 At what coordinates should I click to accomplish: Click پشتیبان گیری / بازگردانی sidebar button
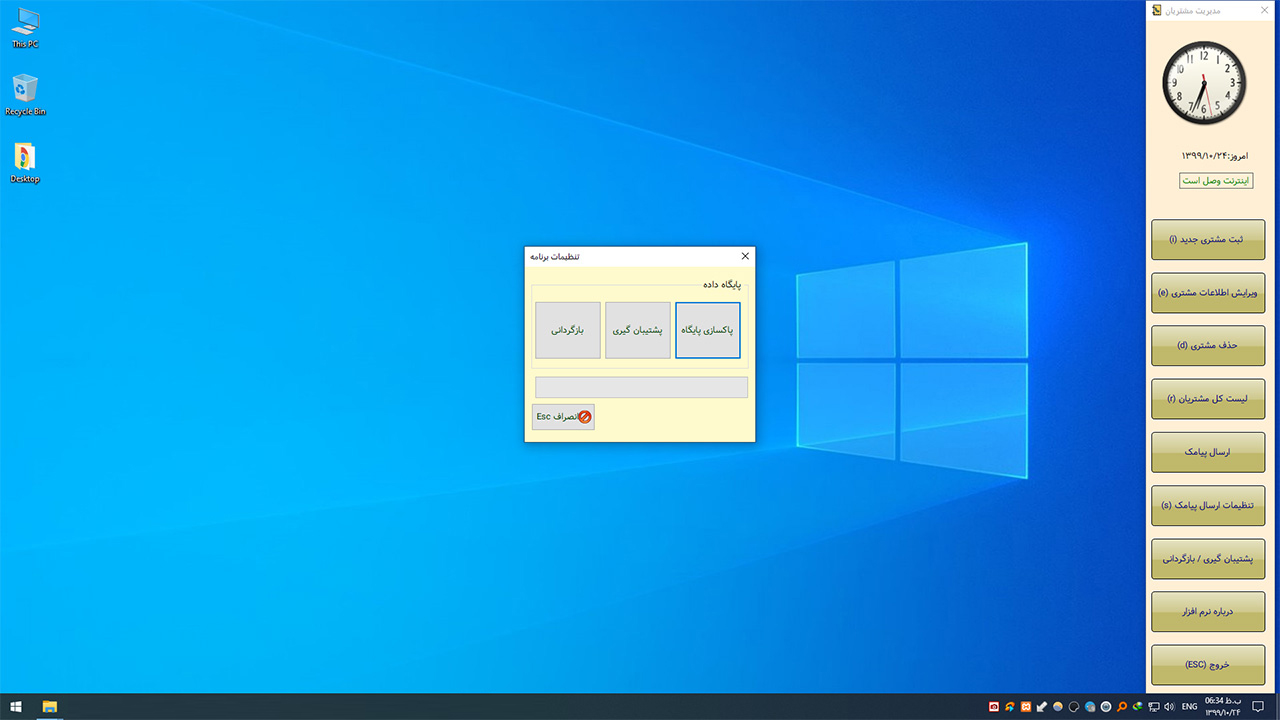[1208, 558]
